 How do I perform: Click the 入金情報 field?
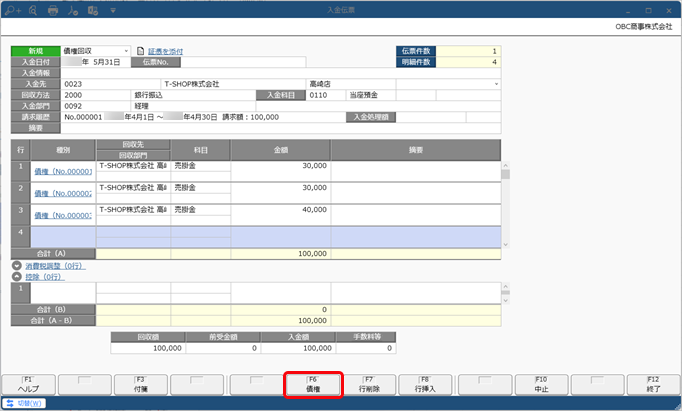pyautogui.click(x=281, y=73)
